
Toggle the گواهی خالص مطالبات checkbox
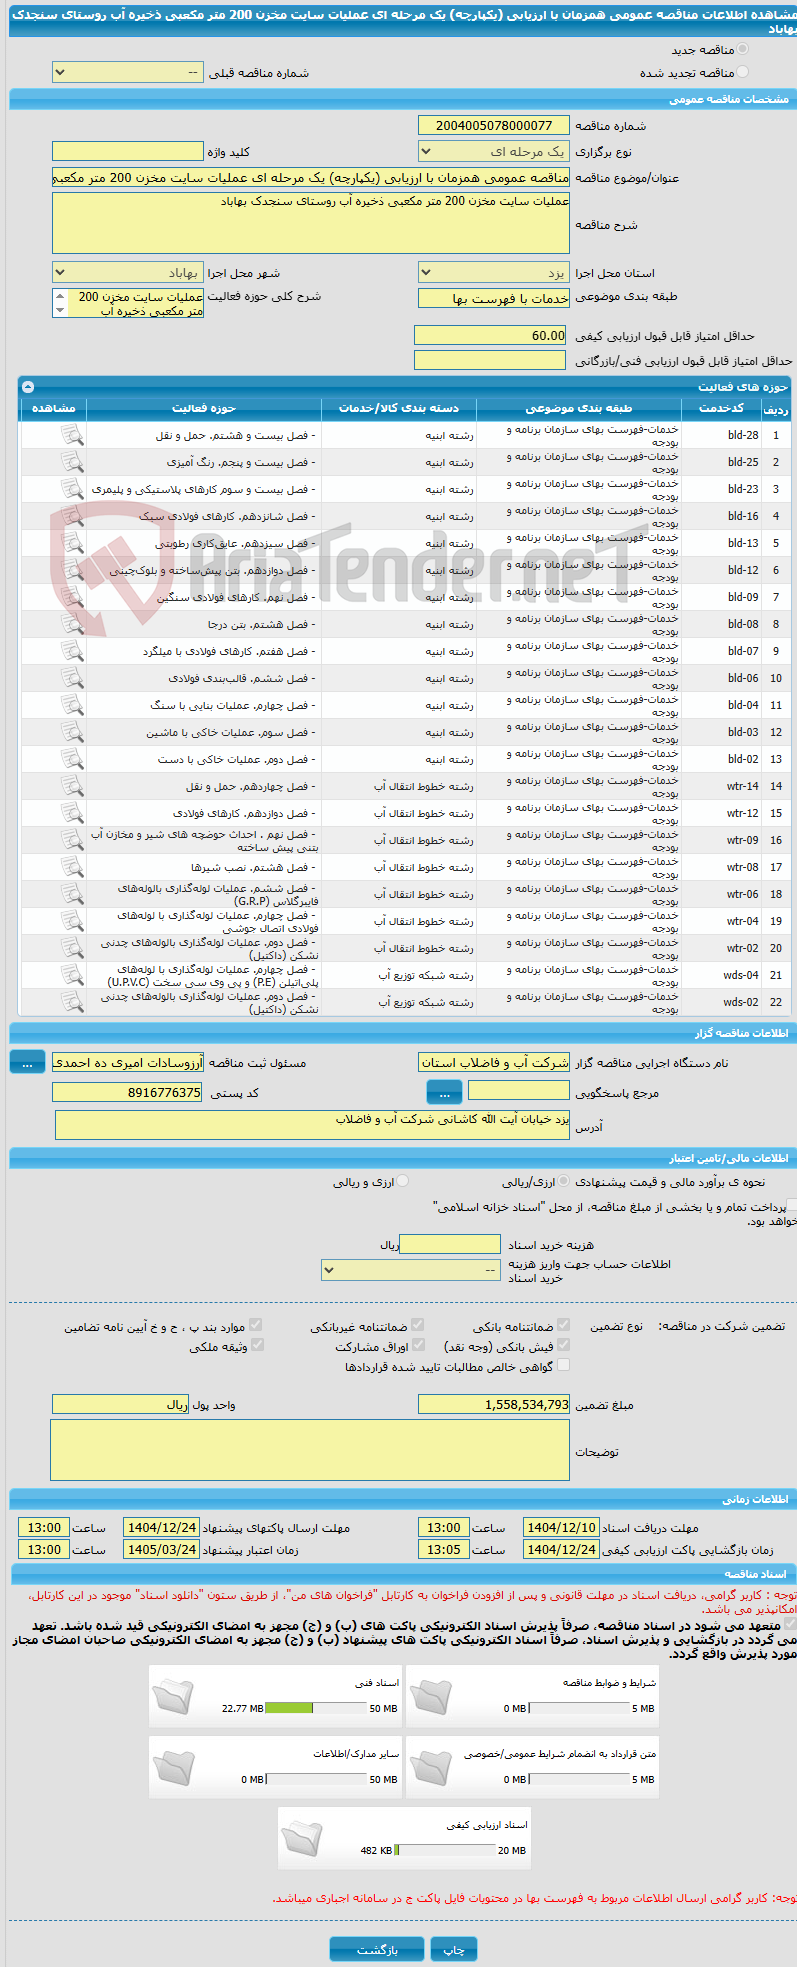(563, 1365)
